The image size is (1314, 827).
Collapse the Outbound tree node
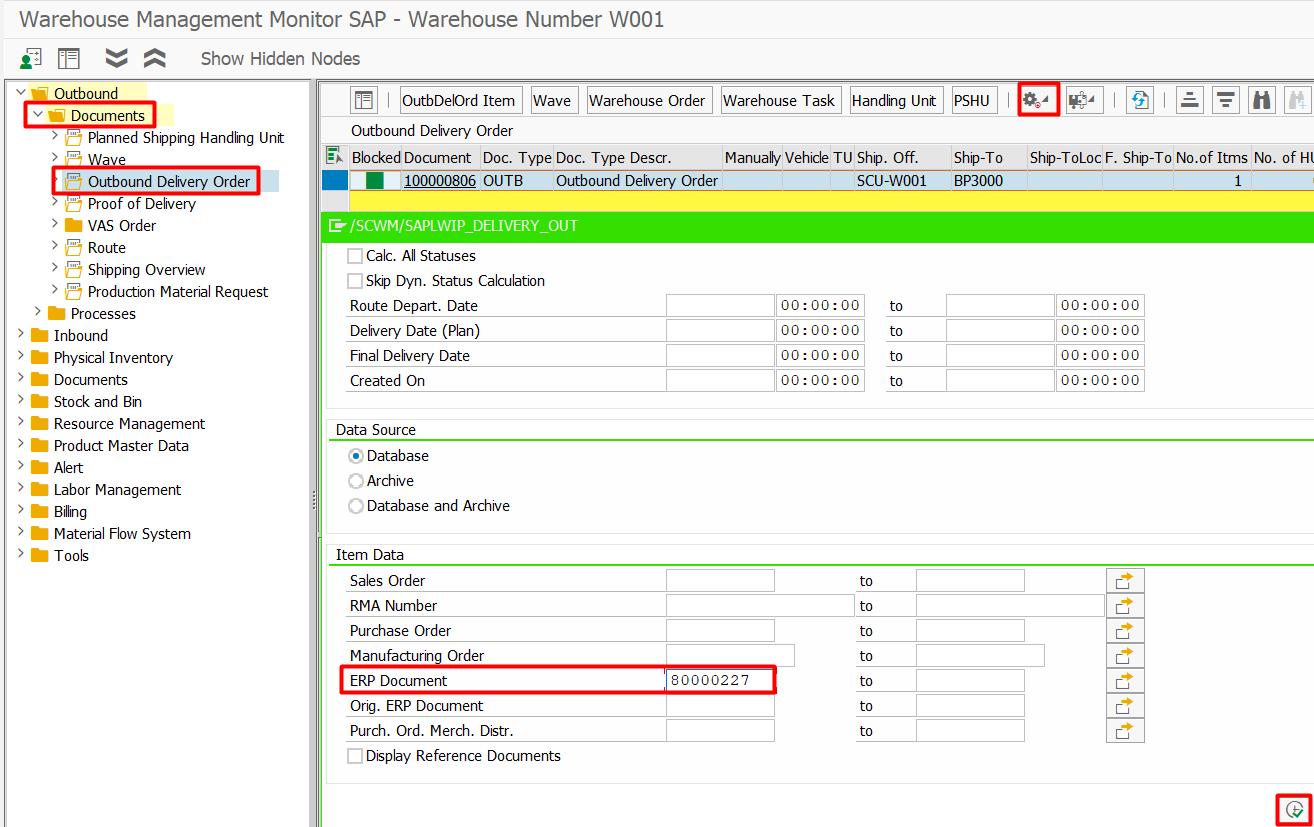21,93
